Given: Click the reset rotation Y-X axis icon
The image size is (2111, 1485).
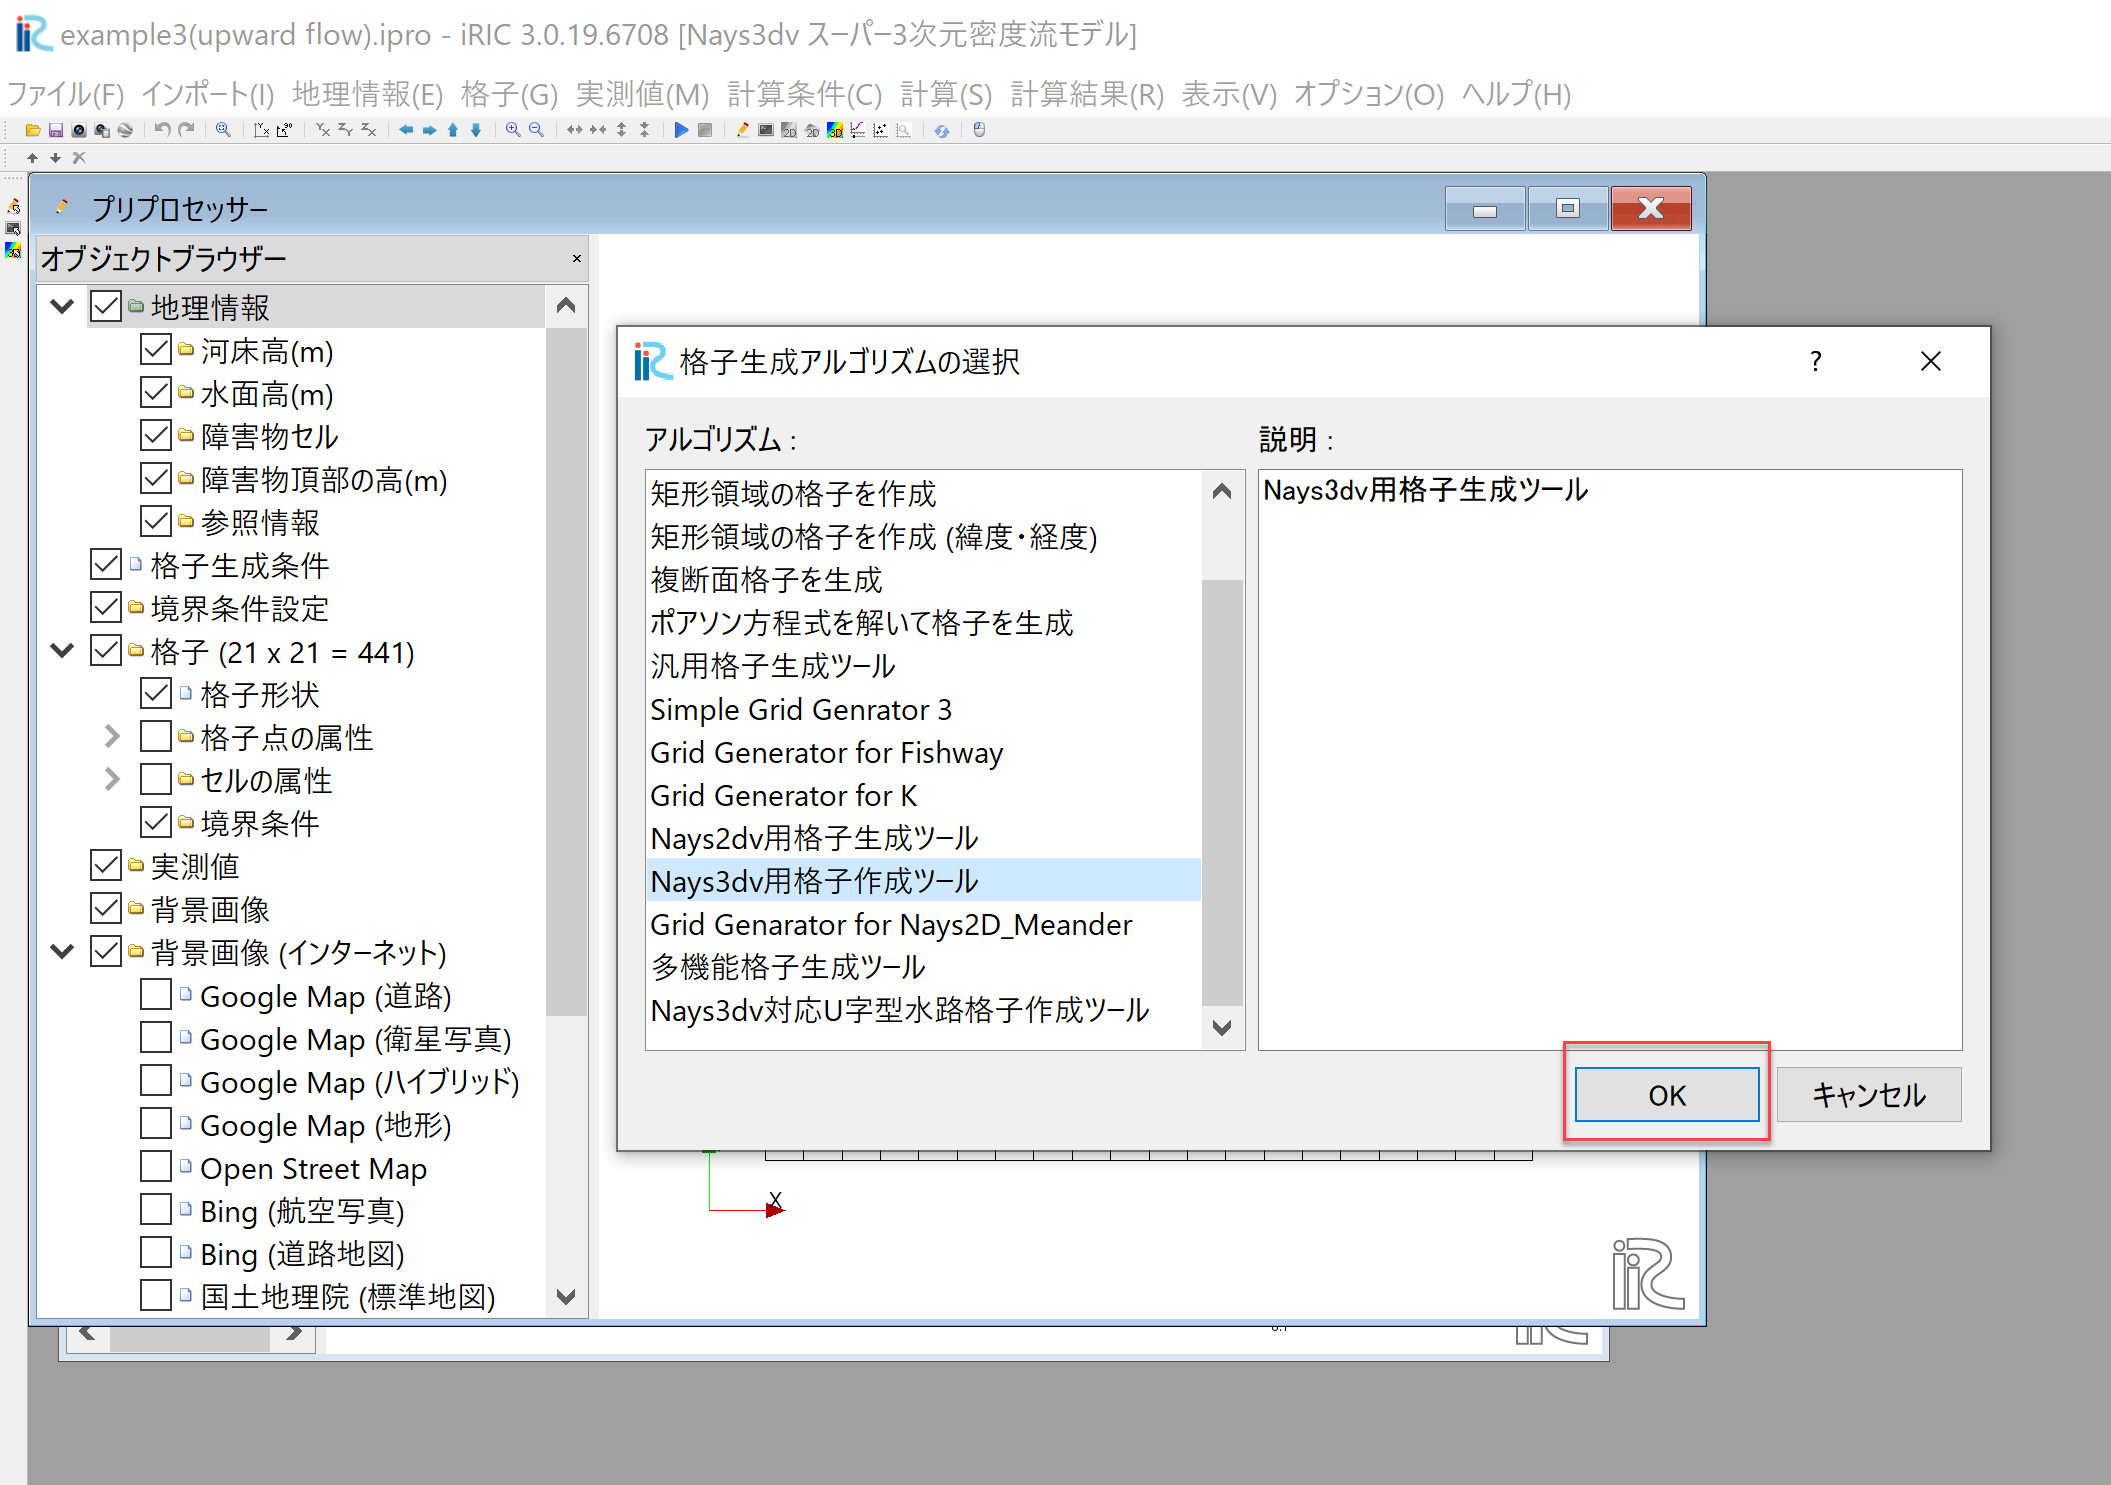Looking at the screenshot, I should tap(261, 130).
